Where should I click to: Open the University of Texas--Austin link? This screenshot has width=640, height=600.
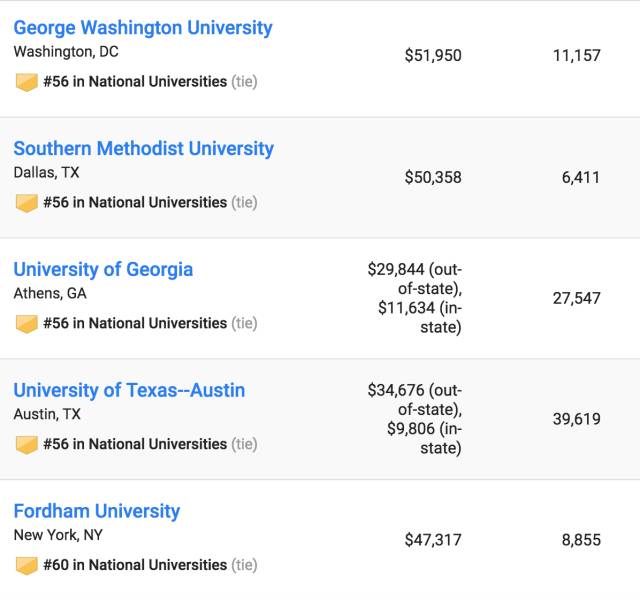(x=129, y=391)
